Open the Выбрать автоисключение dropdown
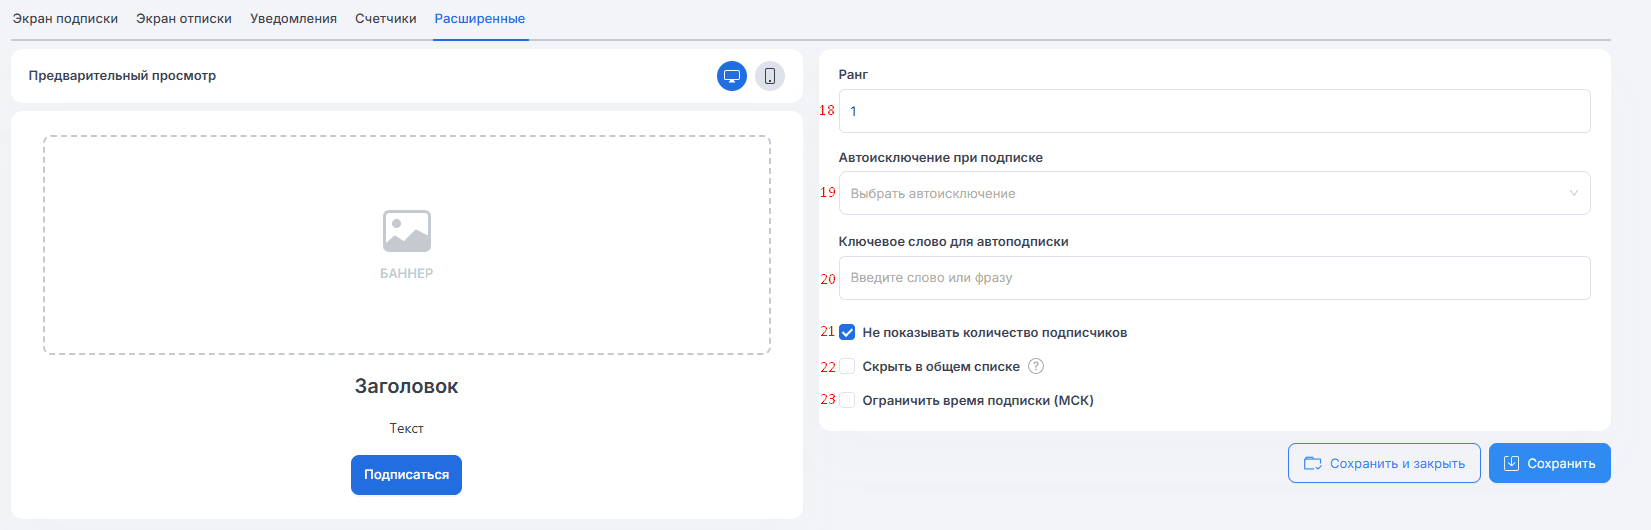 [x=1214, y=193]
